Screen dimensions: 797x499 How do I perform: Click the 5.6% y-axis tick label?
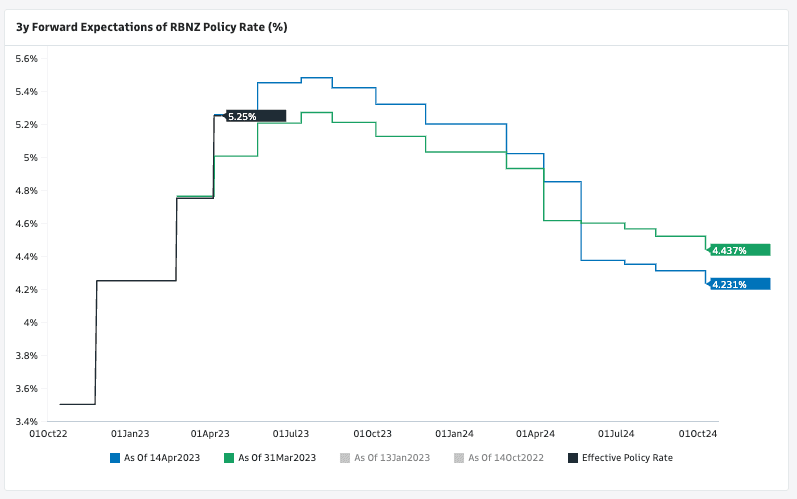click(x=25, y=59)
